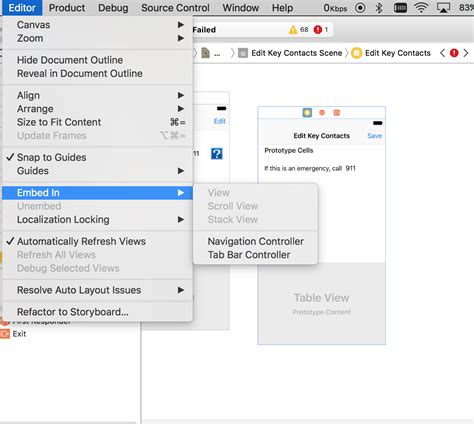The height and width of the screenshot is (424, 474).
Task: Click the orange Exit icon above the scene
Action: click(x=336, y=113)
